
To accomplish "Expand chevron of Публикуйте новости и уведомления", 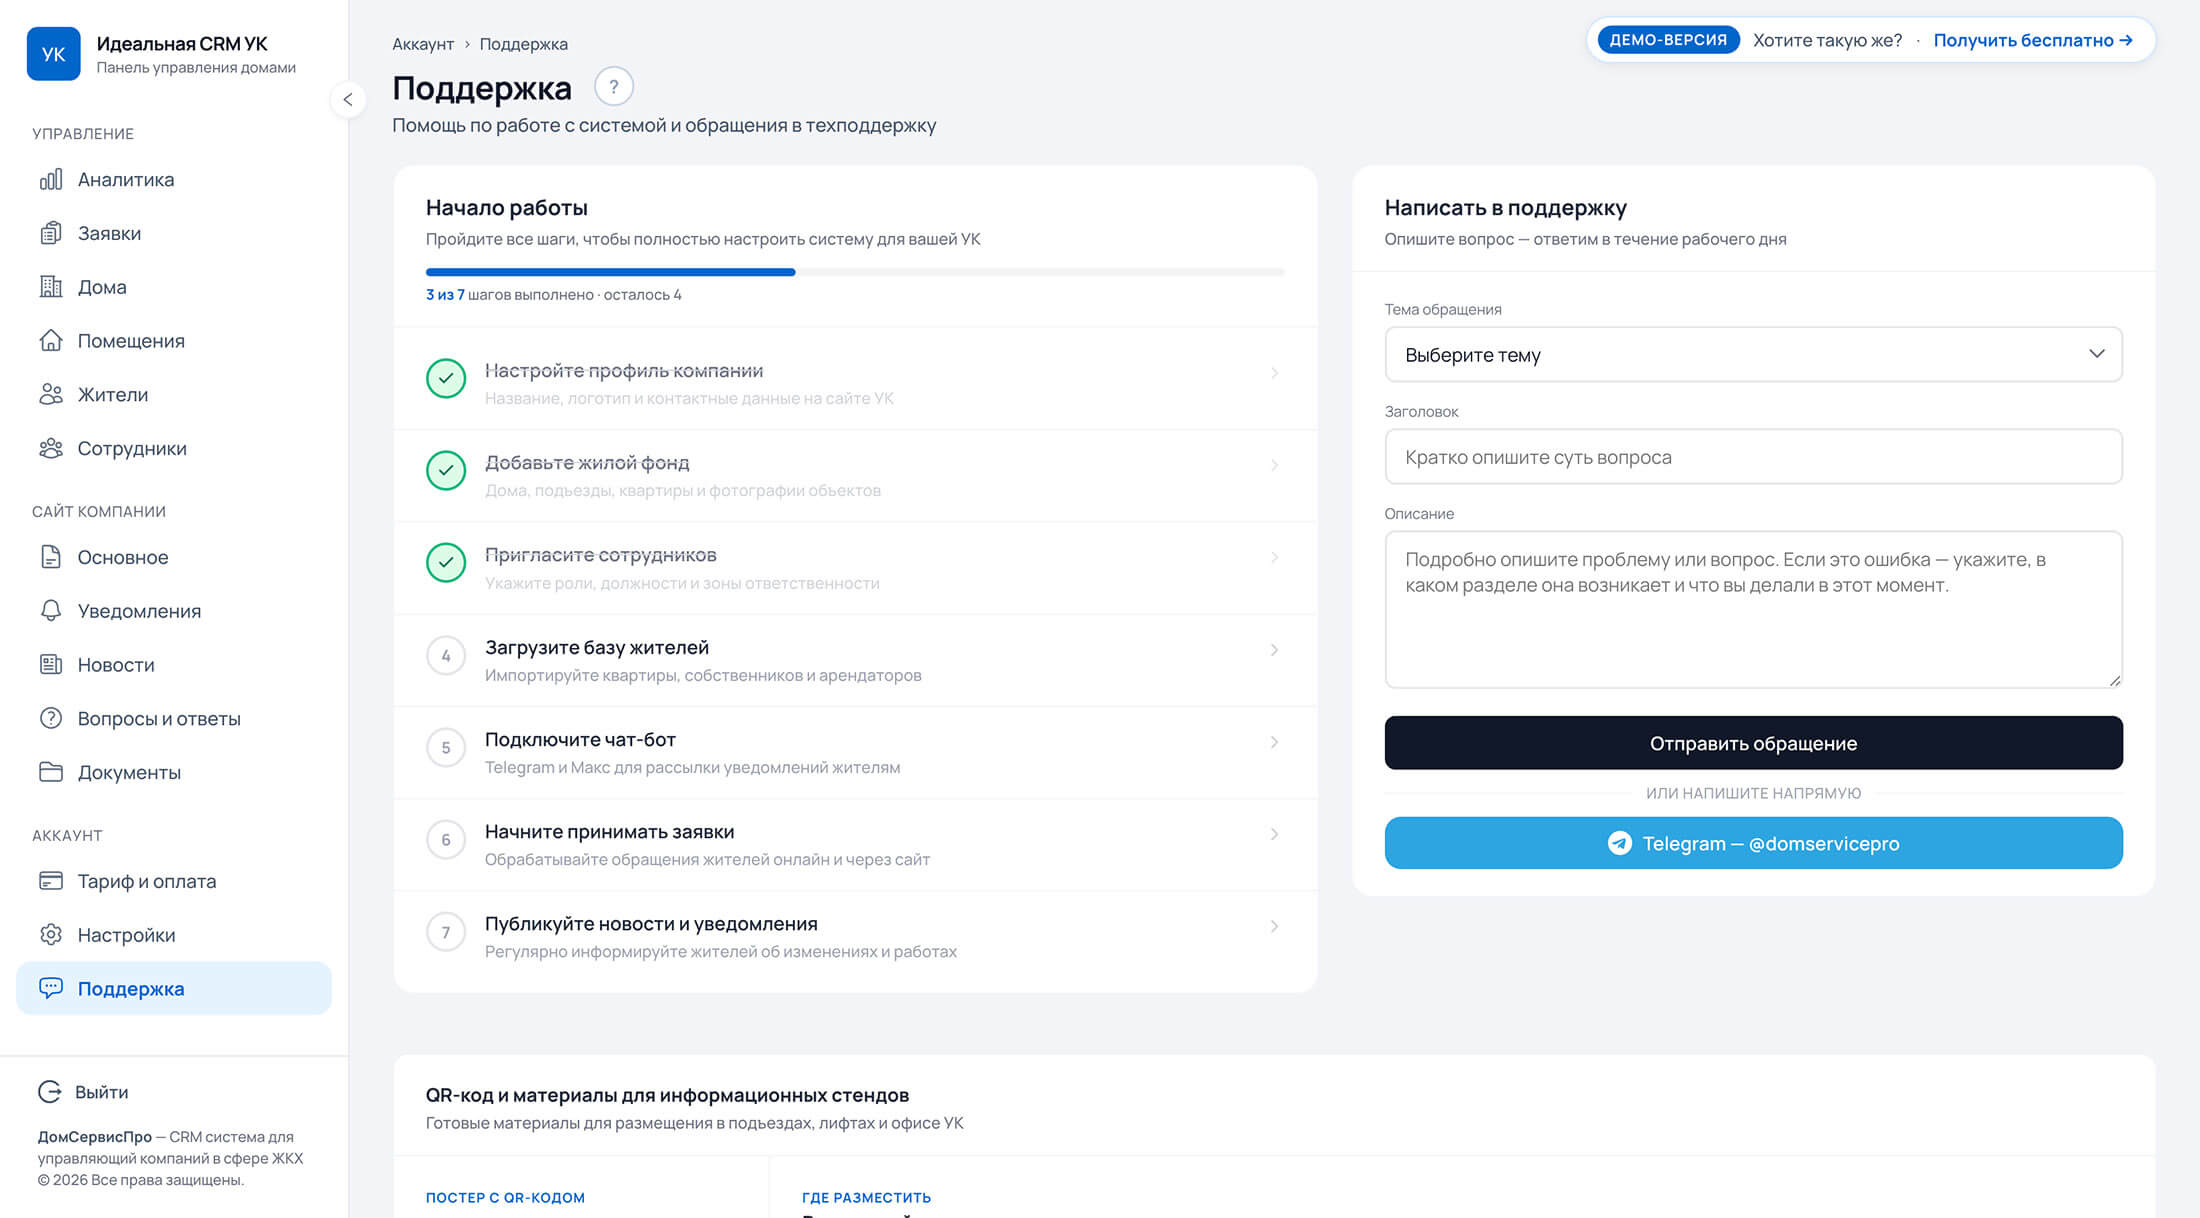I will pos(1274,926).
